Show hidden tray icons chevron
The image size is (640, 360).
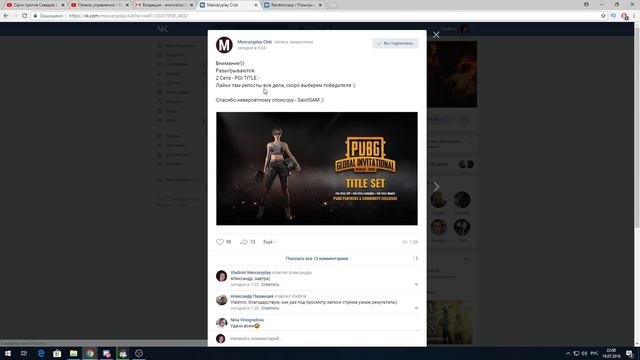click(568, 353)
